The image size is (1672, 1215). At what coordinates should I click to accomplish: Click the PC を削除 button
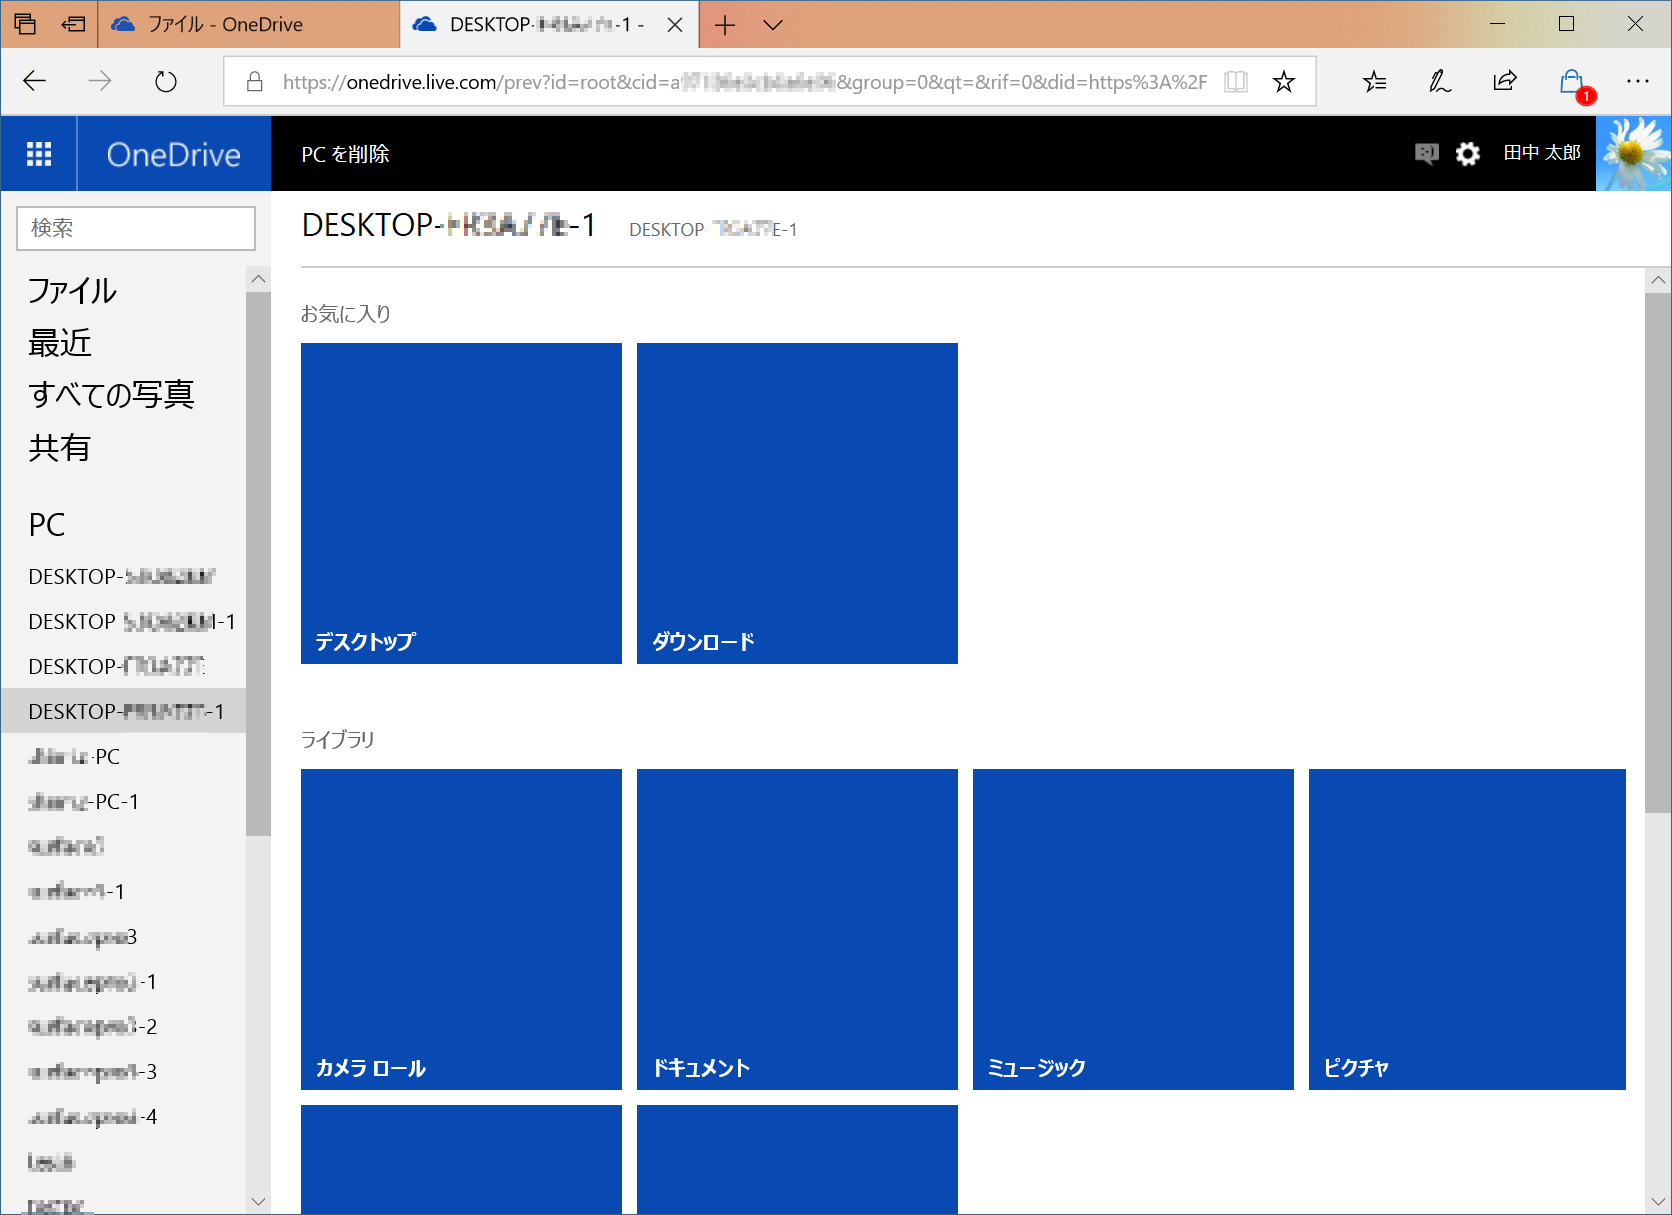coord(346,154)
